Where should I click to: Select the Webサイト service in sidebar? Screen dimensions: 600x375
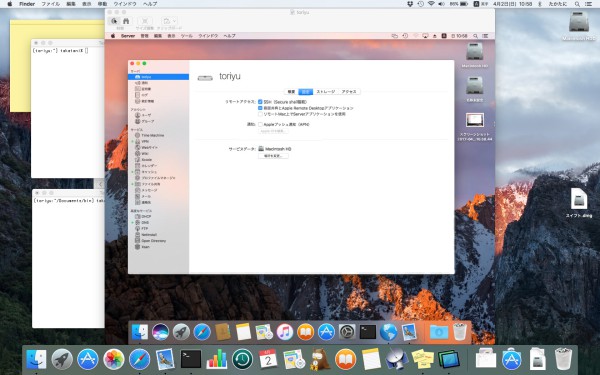(158, 147)
